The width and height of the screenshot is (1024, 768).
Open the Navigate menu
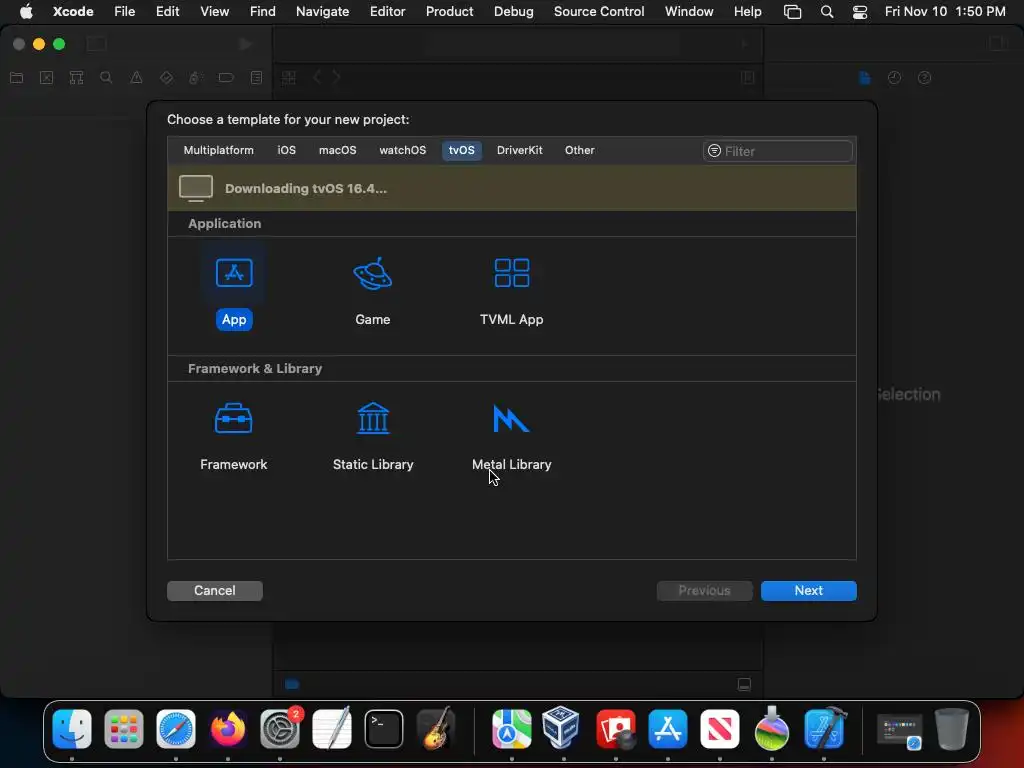tap(322, 11)
